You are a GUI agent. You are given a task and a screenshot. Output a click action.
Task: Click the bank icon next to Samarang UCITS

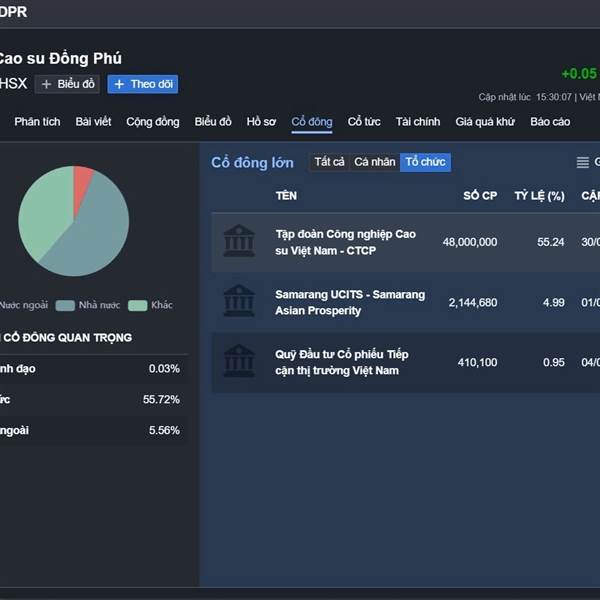(x=239, y=302)
